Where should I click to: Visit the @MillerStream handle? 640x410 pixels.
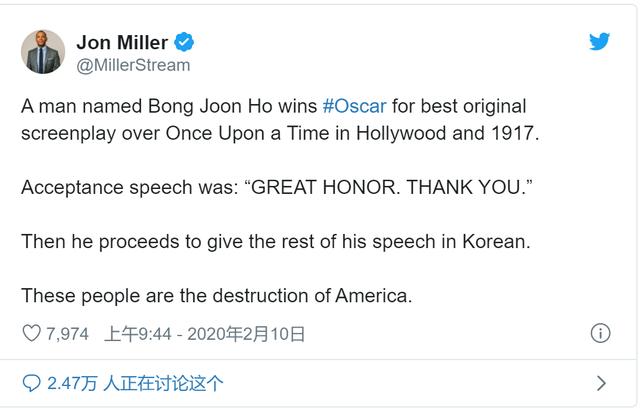tap(133, 65)
